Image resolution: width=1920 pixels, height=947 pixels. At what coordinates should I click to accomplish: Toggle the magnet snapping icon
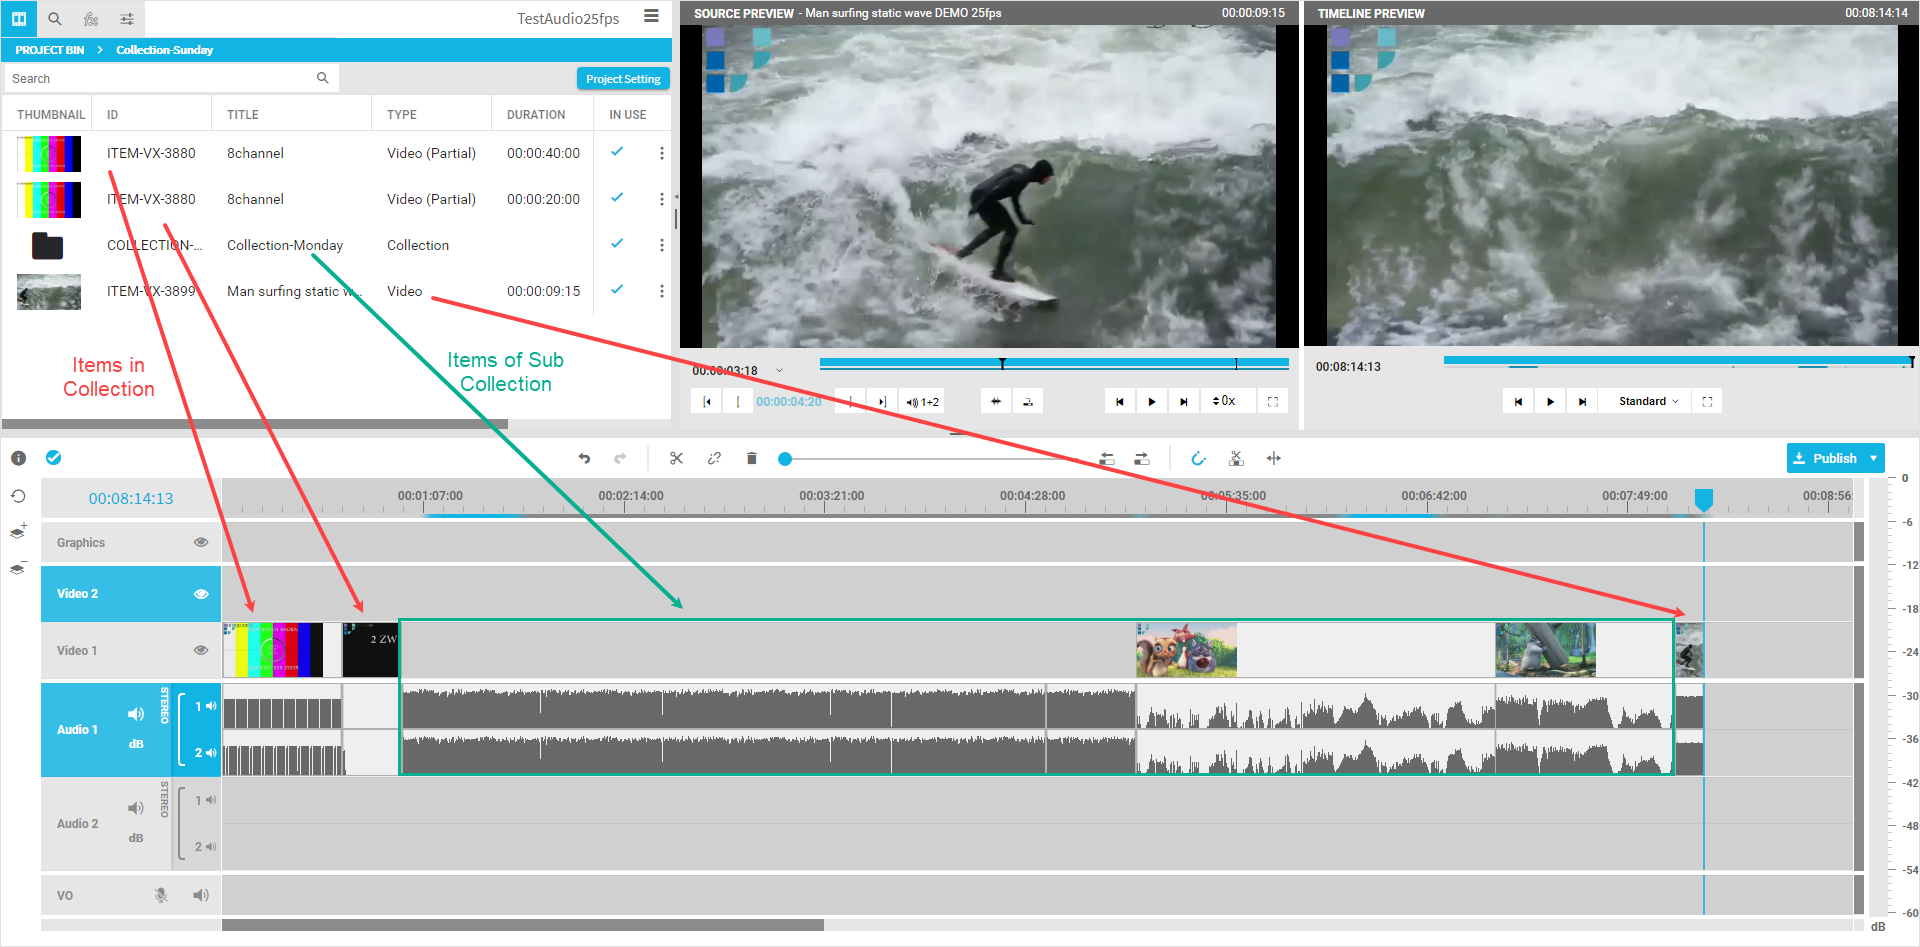click(x=1198, y=458)
